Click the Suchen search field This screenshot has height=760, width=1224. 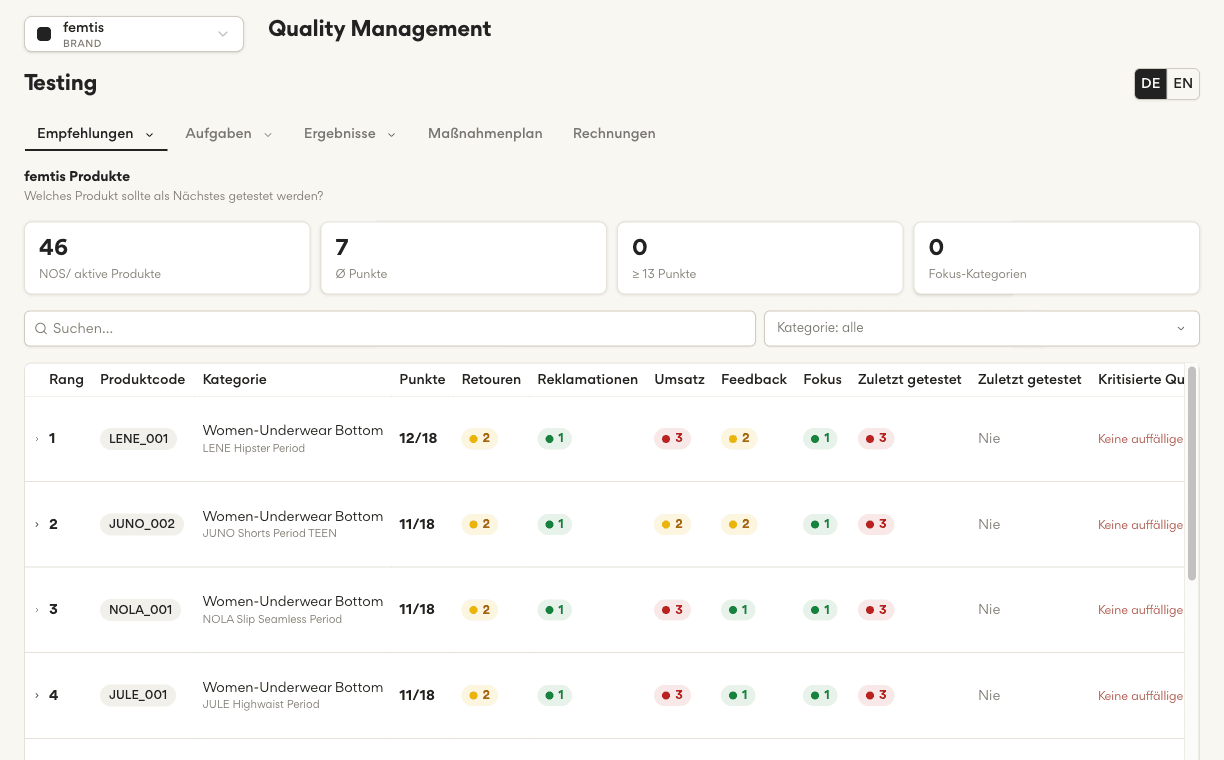390,328
